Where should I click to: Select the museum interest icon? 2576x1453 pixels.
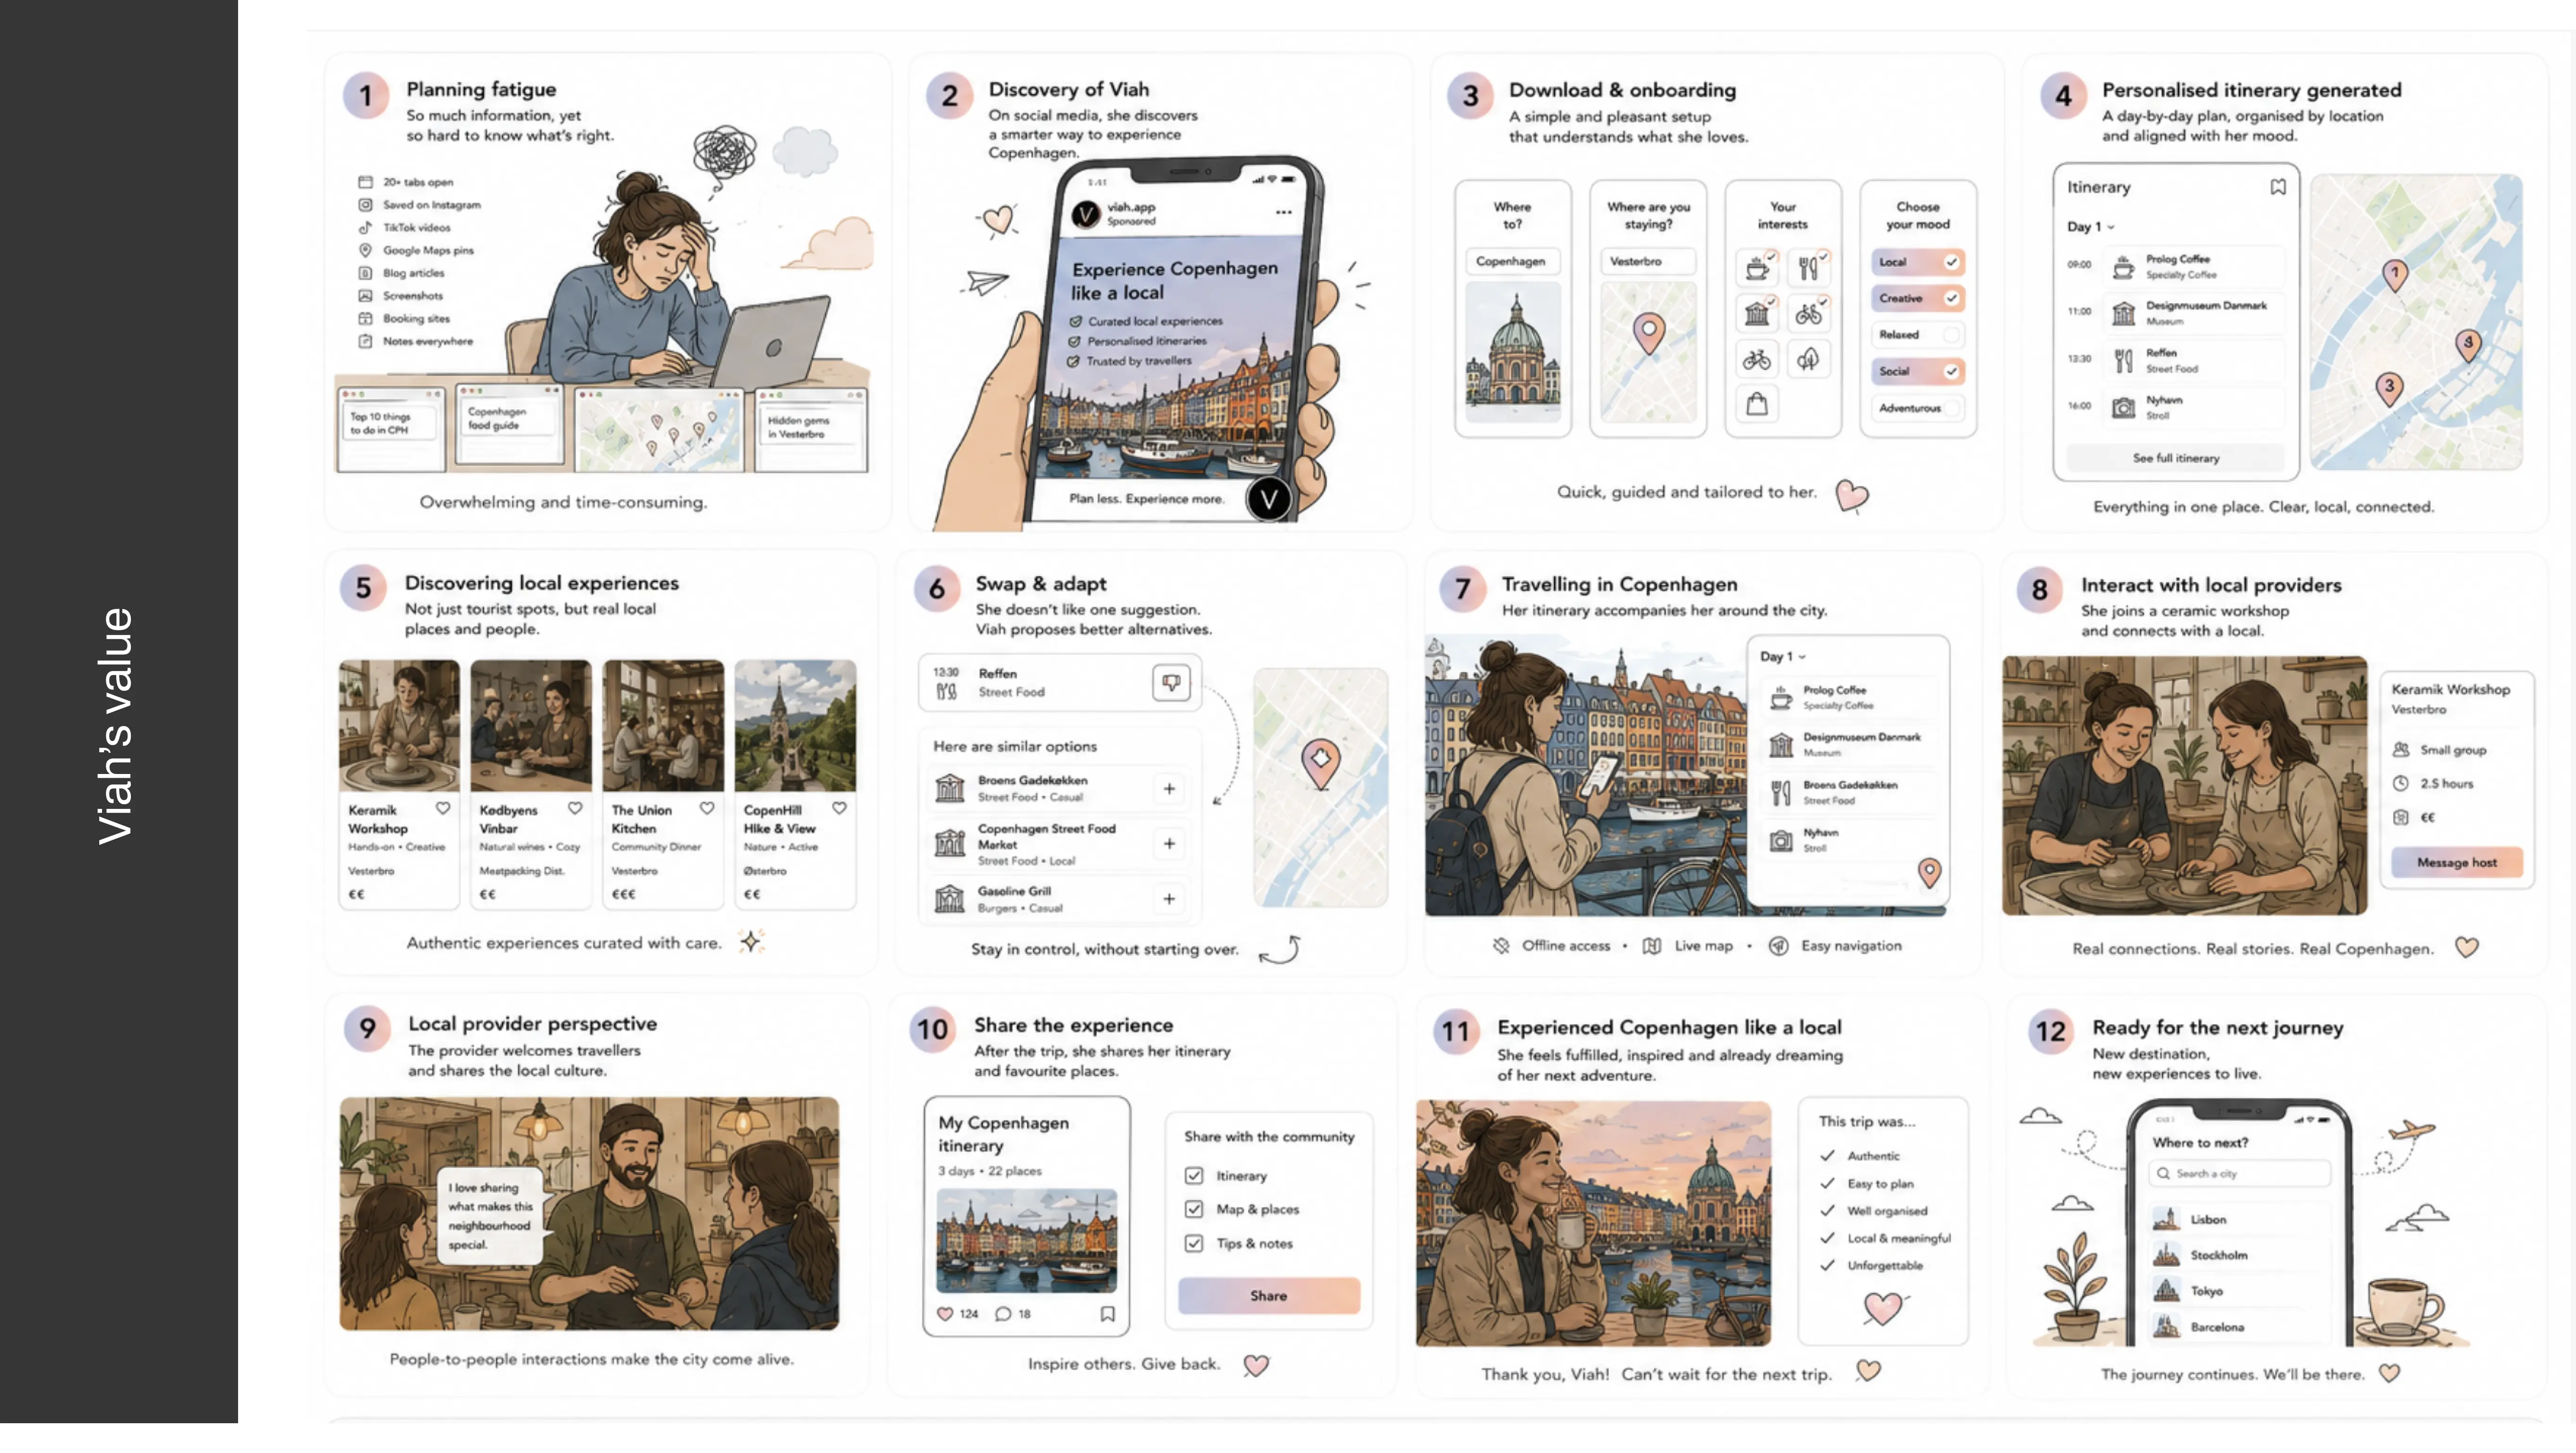1757,314
